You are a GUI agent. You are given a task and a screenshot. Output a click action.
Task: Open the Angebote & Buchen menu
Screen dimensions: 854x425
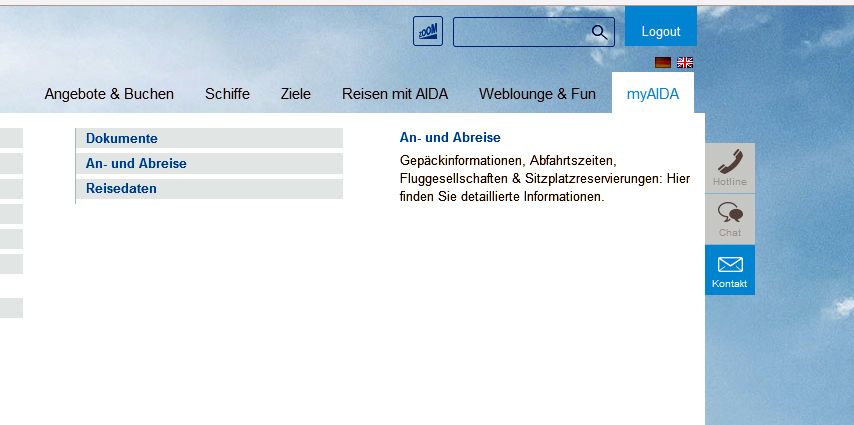[x=109, y=94]
